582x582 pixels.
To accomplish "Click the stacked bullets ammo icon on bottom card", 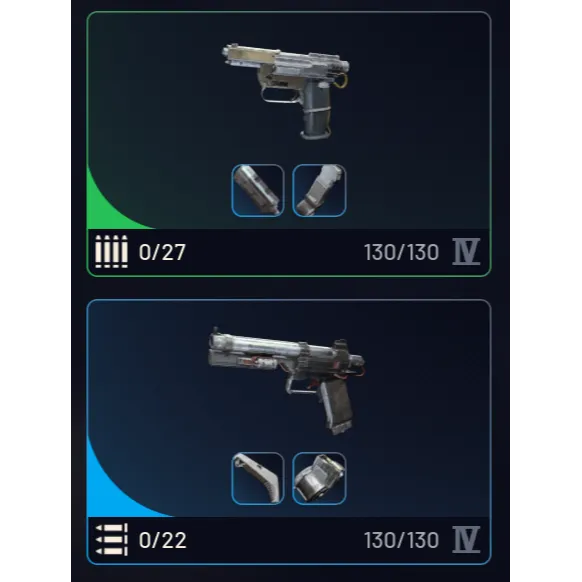I will (x=111, y=539).
